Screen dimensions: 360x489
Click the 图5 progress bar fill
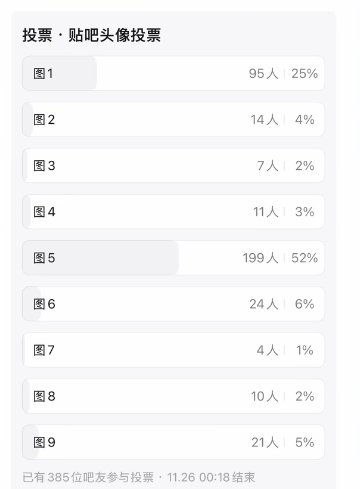point(100,258)
